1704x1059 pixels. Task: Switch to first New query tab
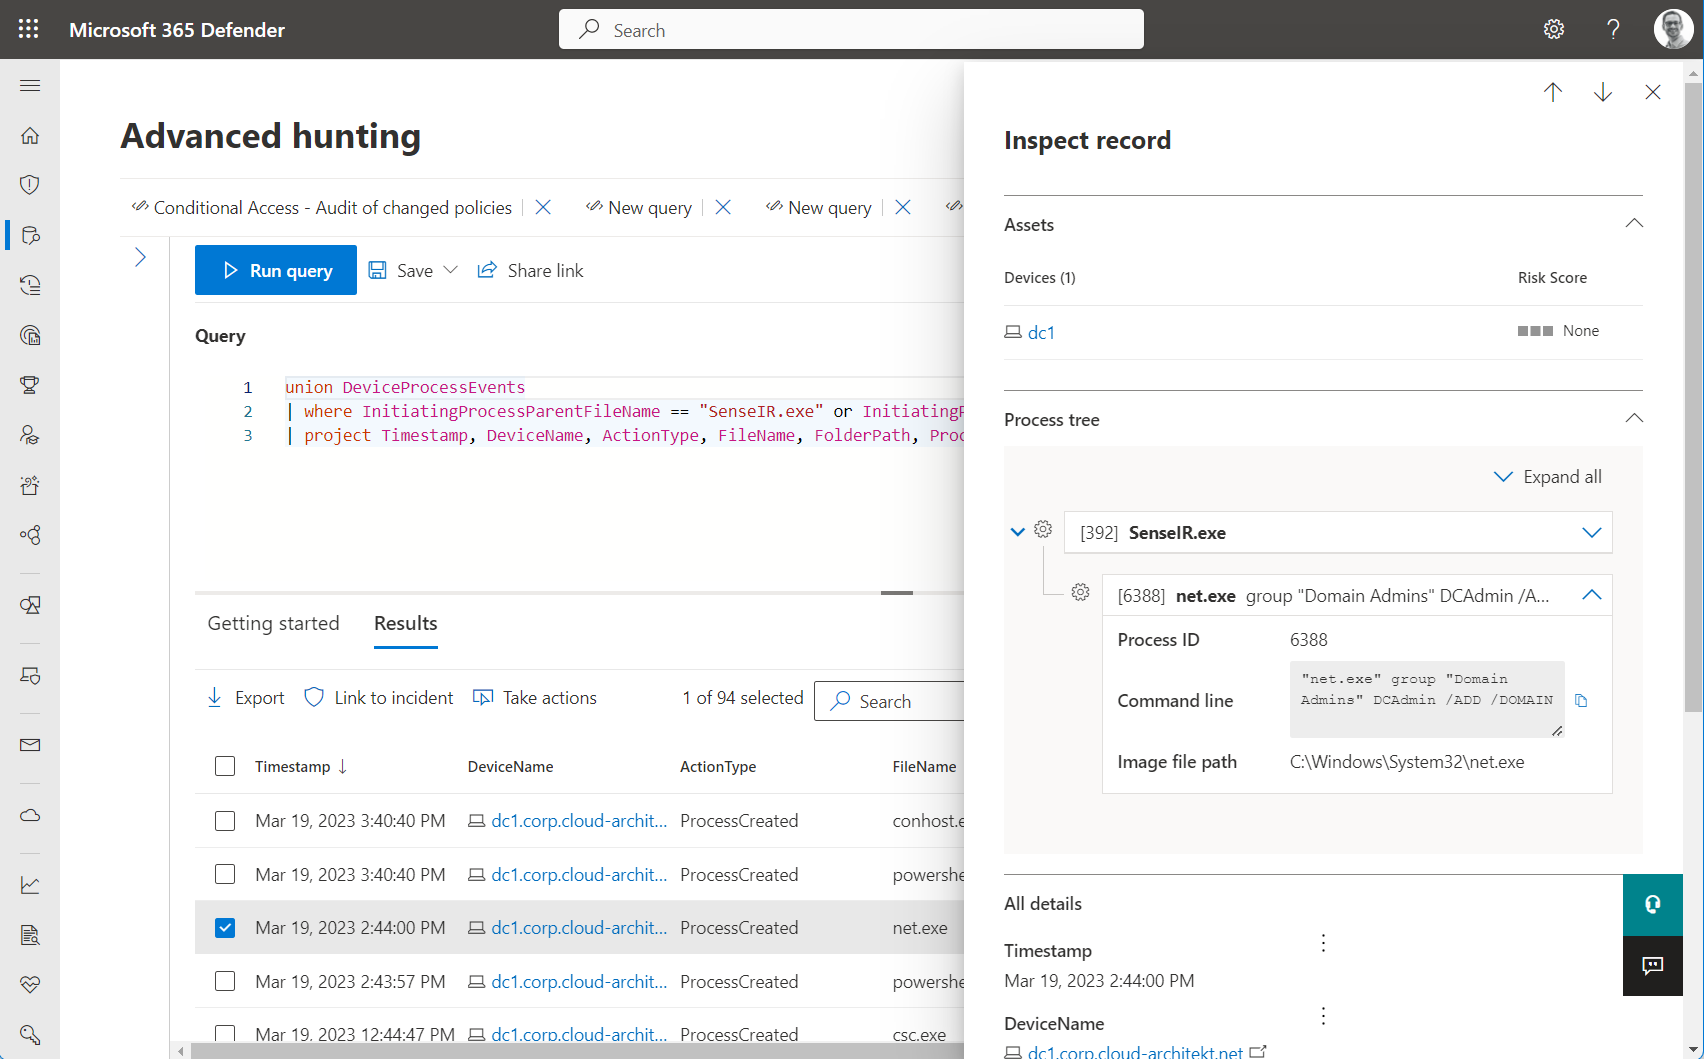coord(639,207)
